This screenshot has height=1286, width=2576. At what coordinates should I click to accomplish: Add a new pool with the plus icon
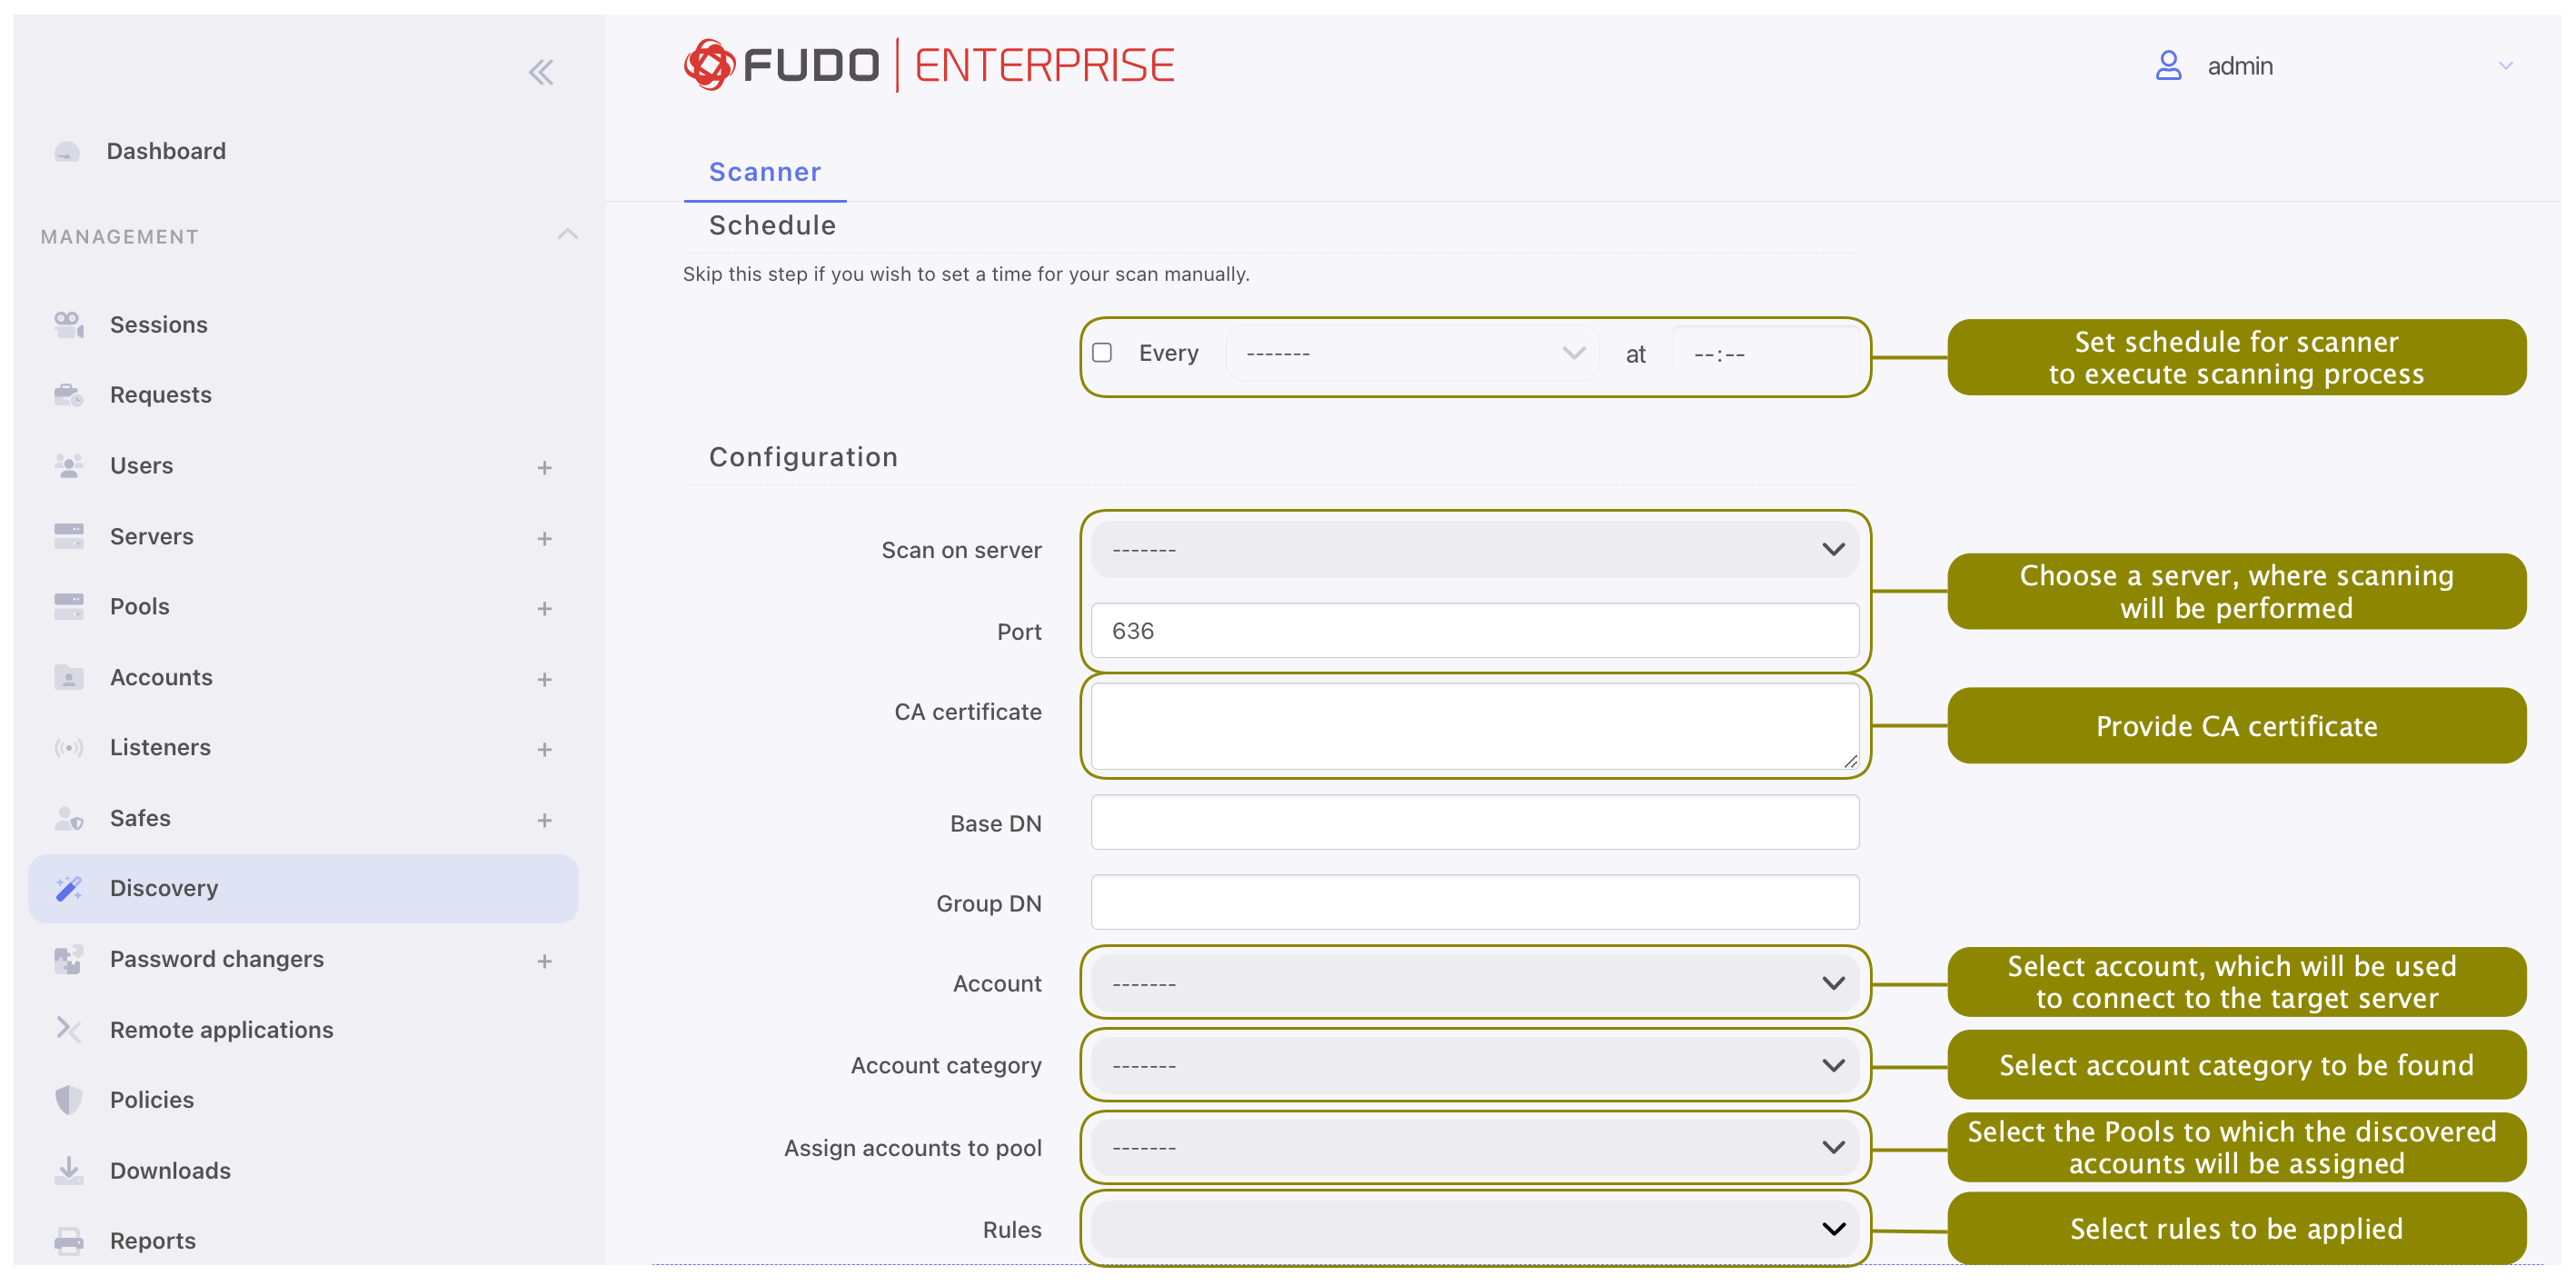(544, 608)
